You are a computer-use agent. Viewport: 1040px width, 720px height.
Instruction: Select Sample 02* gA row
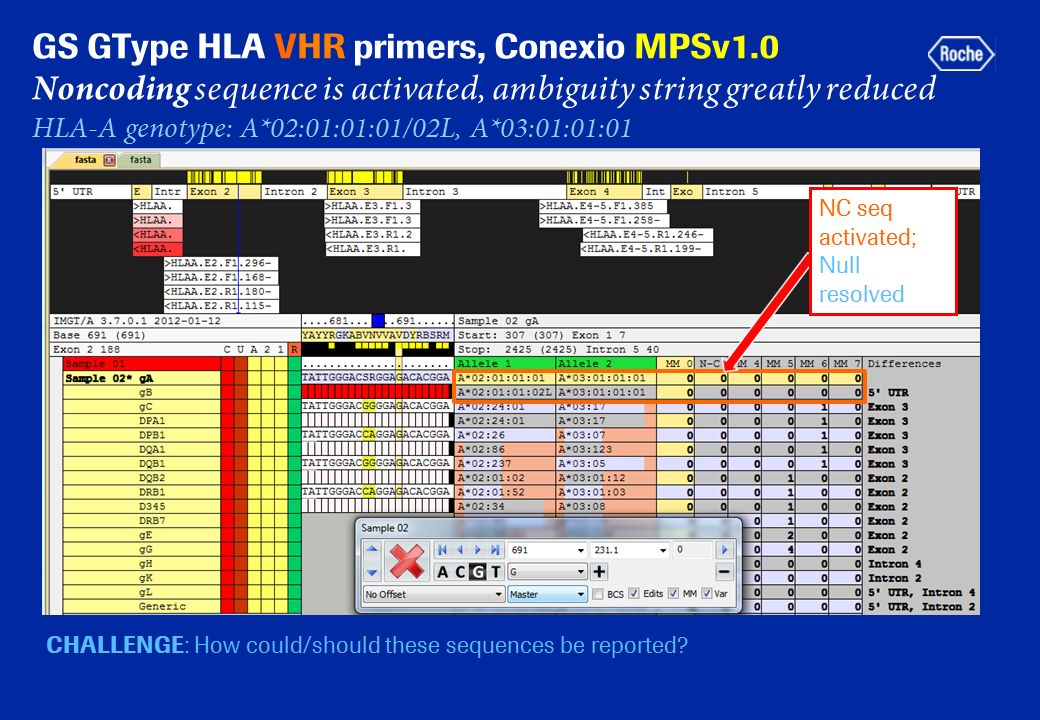(x=141, y=378)
